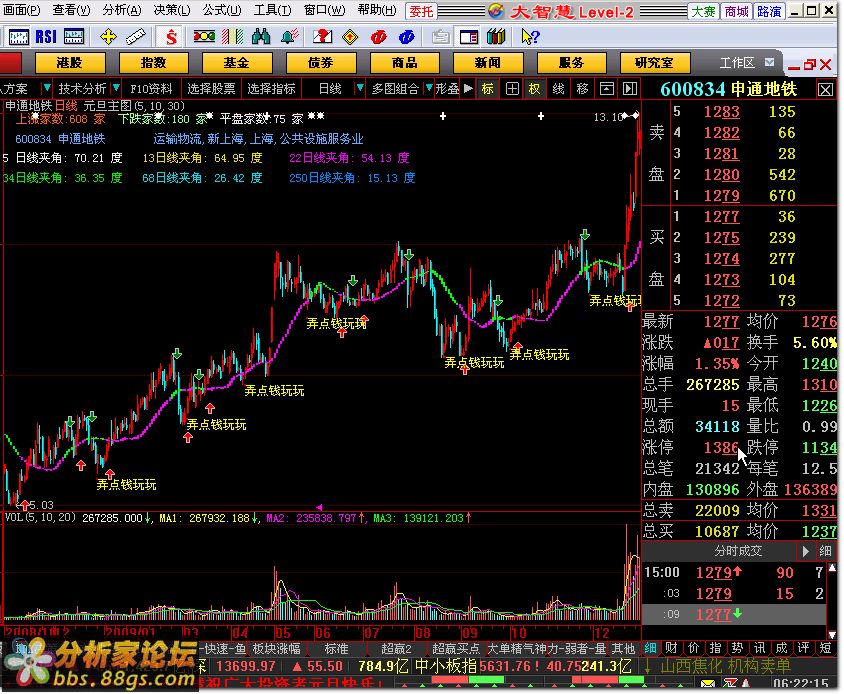Click the grid-plus icon in chart toolbar

coord(512,88)
